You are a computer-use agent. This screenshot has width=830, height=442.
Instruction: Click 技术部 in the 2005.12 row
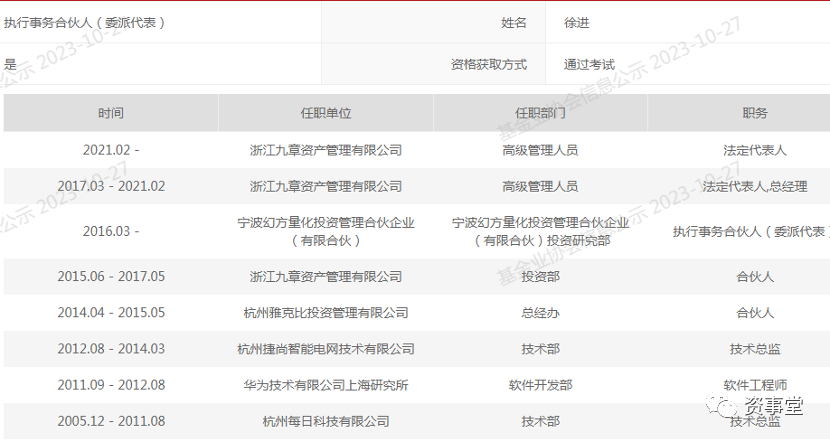point(540,421)
